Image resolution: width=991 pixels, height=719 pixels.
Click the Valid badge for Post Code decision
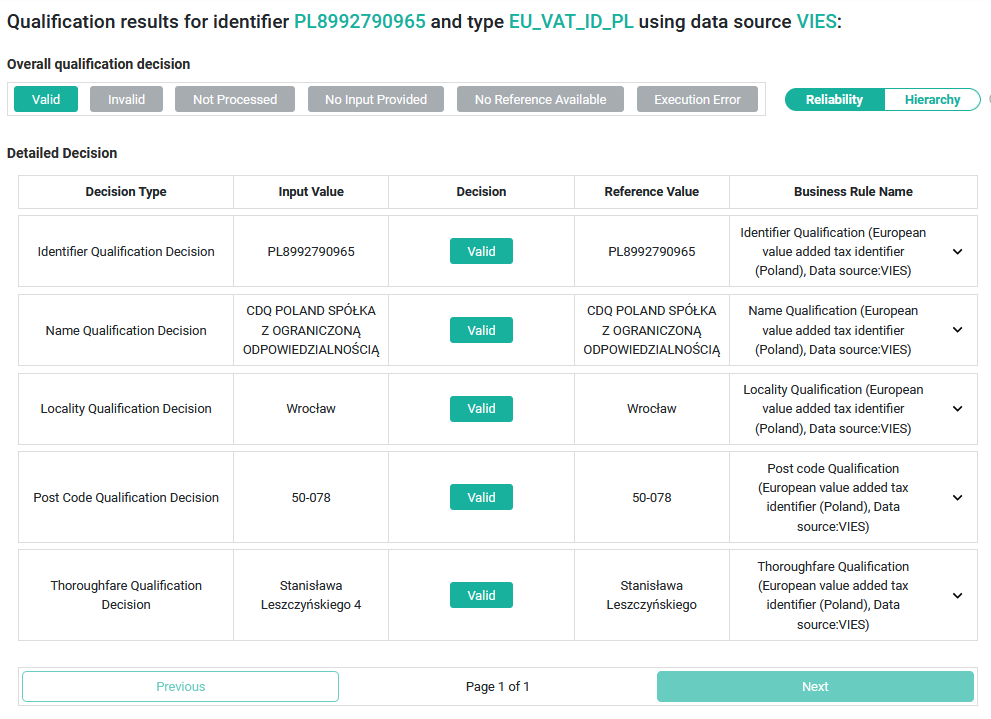click(482, 497)
